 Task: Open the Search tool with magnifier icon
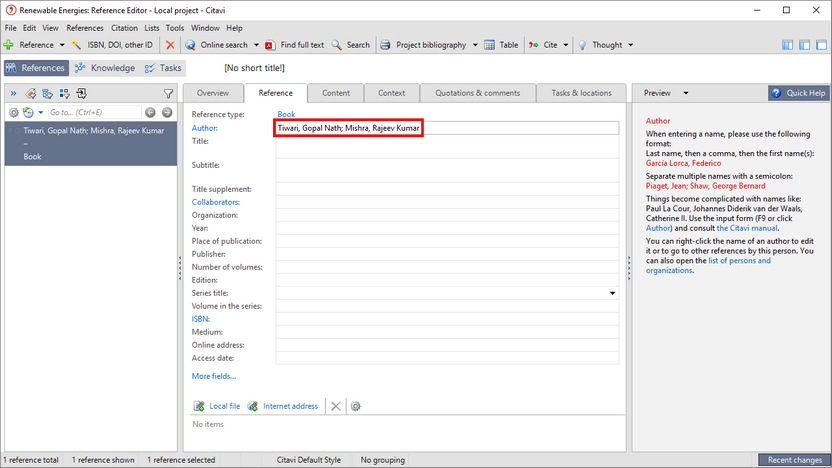click(351, 45)
